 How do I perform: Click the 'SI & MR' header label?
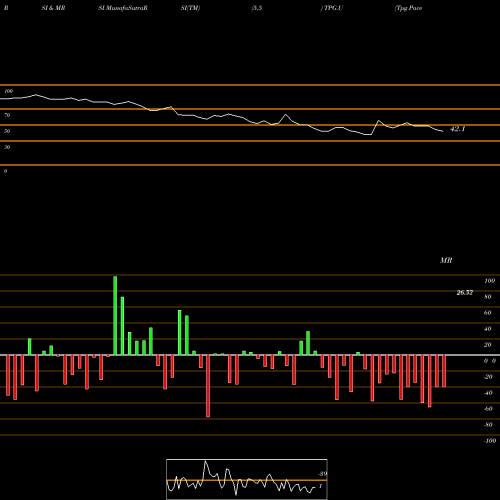(53, 8)
